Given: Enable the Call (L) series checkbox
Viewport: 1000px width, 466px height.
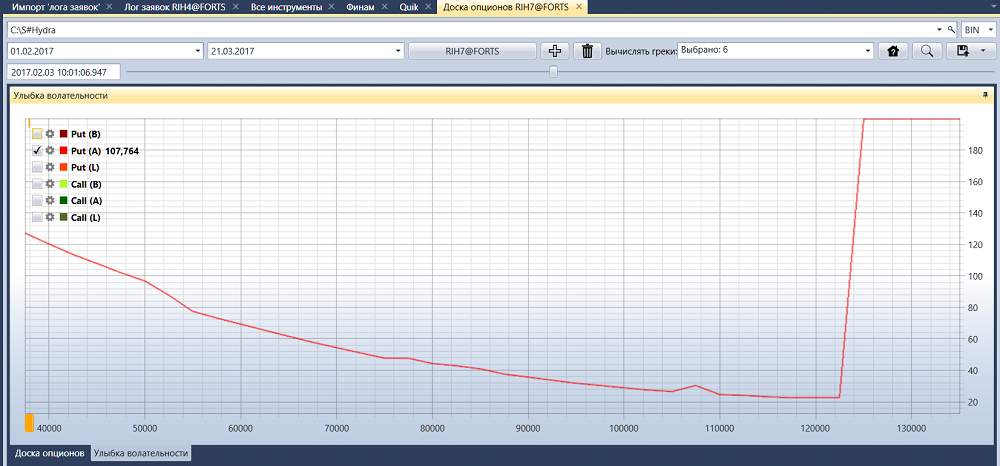Looking at the screenshot, I should pos(37,217).
